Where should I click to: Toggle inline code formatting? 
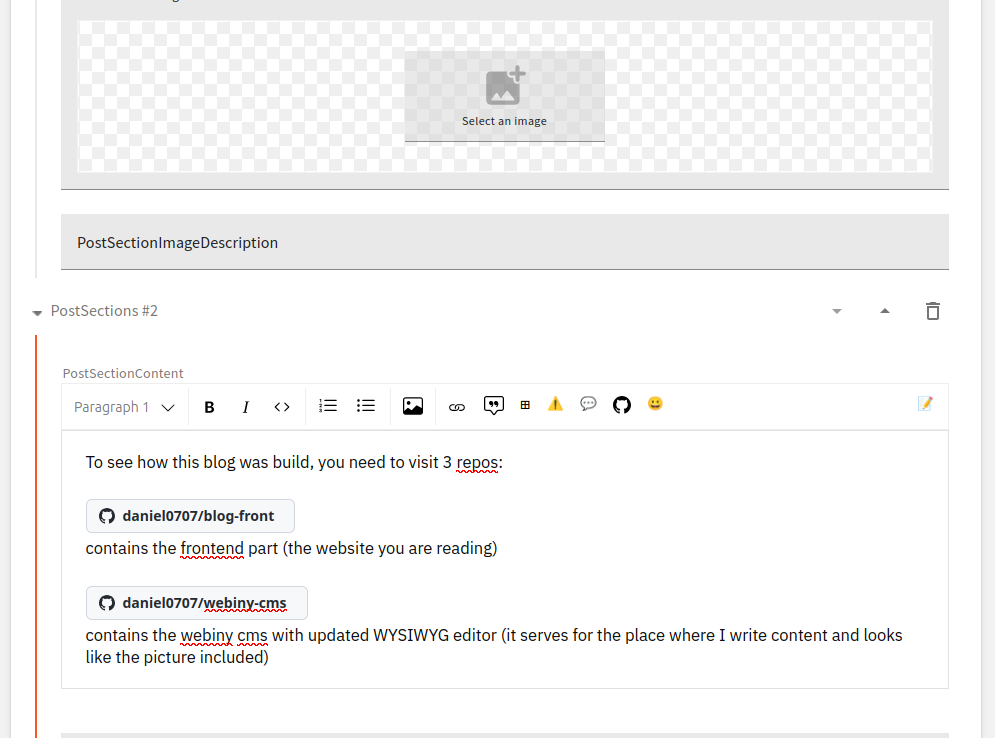[281, 406]
